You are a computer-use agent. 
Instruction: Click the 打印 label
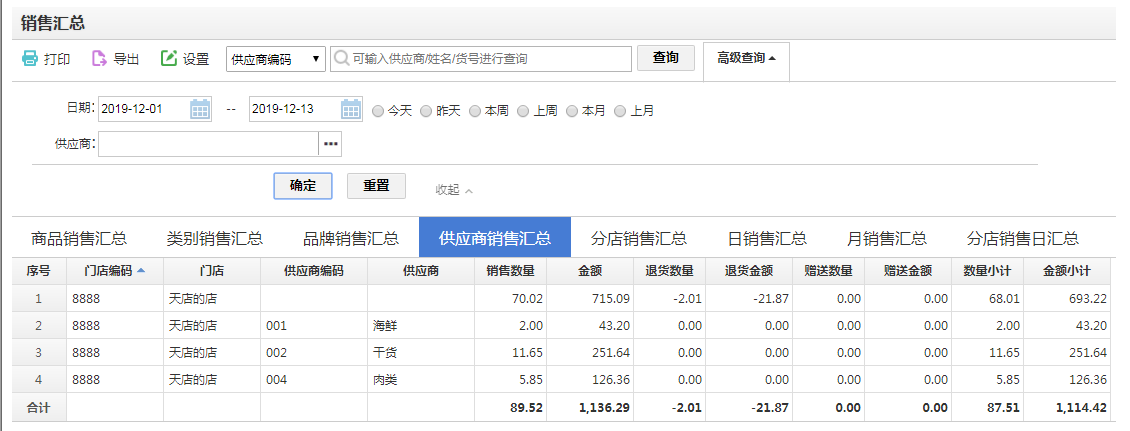tap(57, 59)
